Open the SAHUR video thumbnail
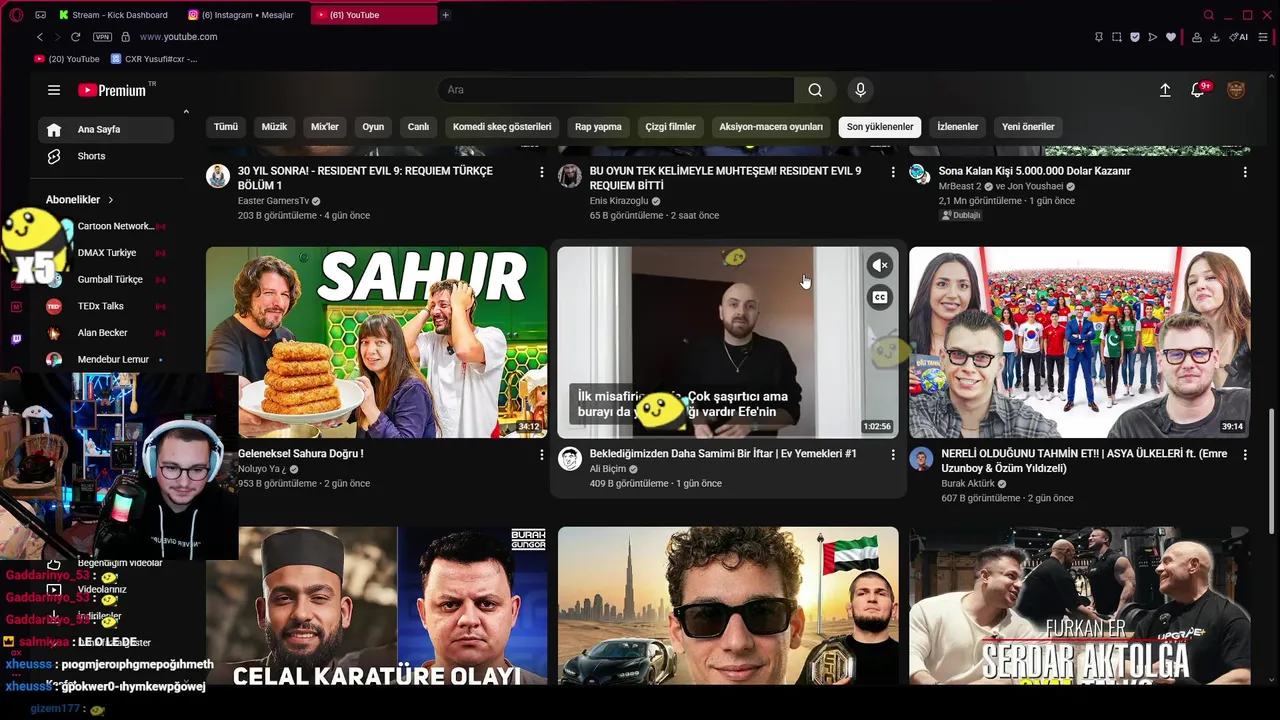1280x720 pixels. 377,342
